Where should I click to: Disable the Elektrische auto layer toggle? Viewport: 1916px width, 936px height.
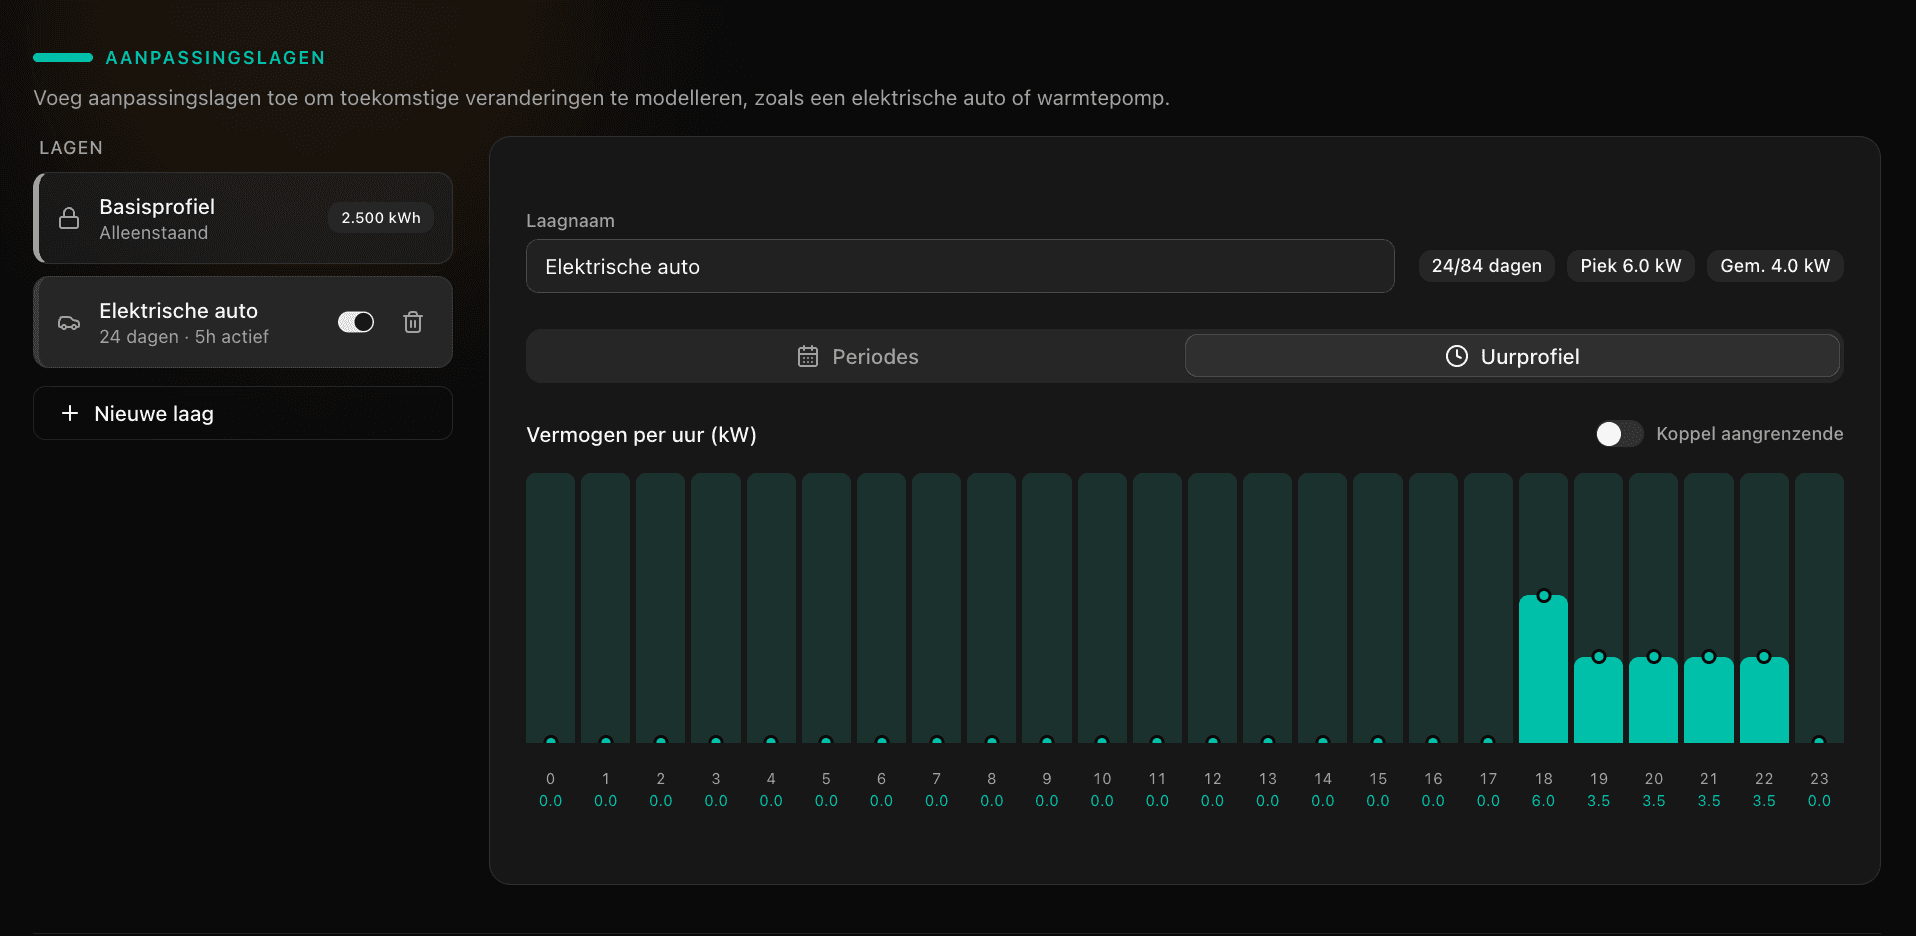355,322
